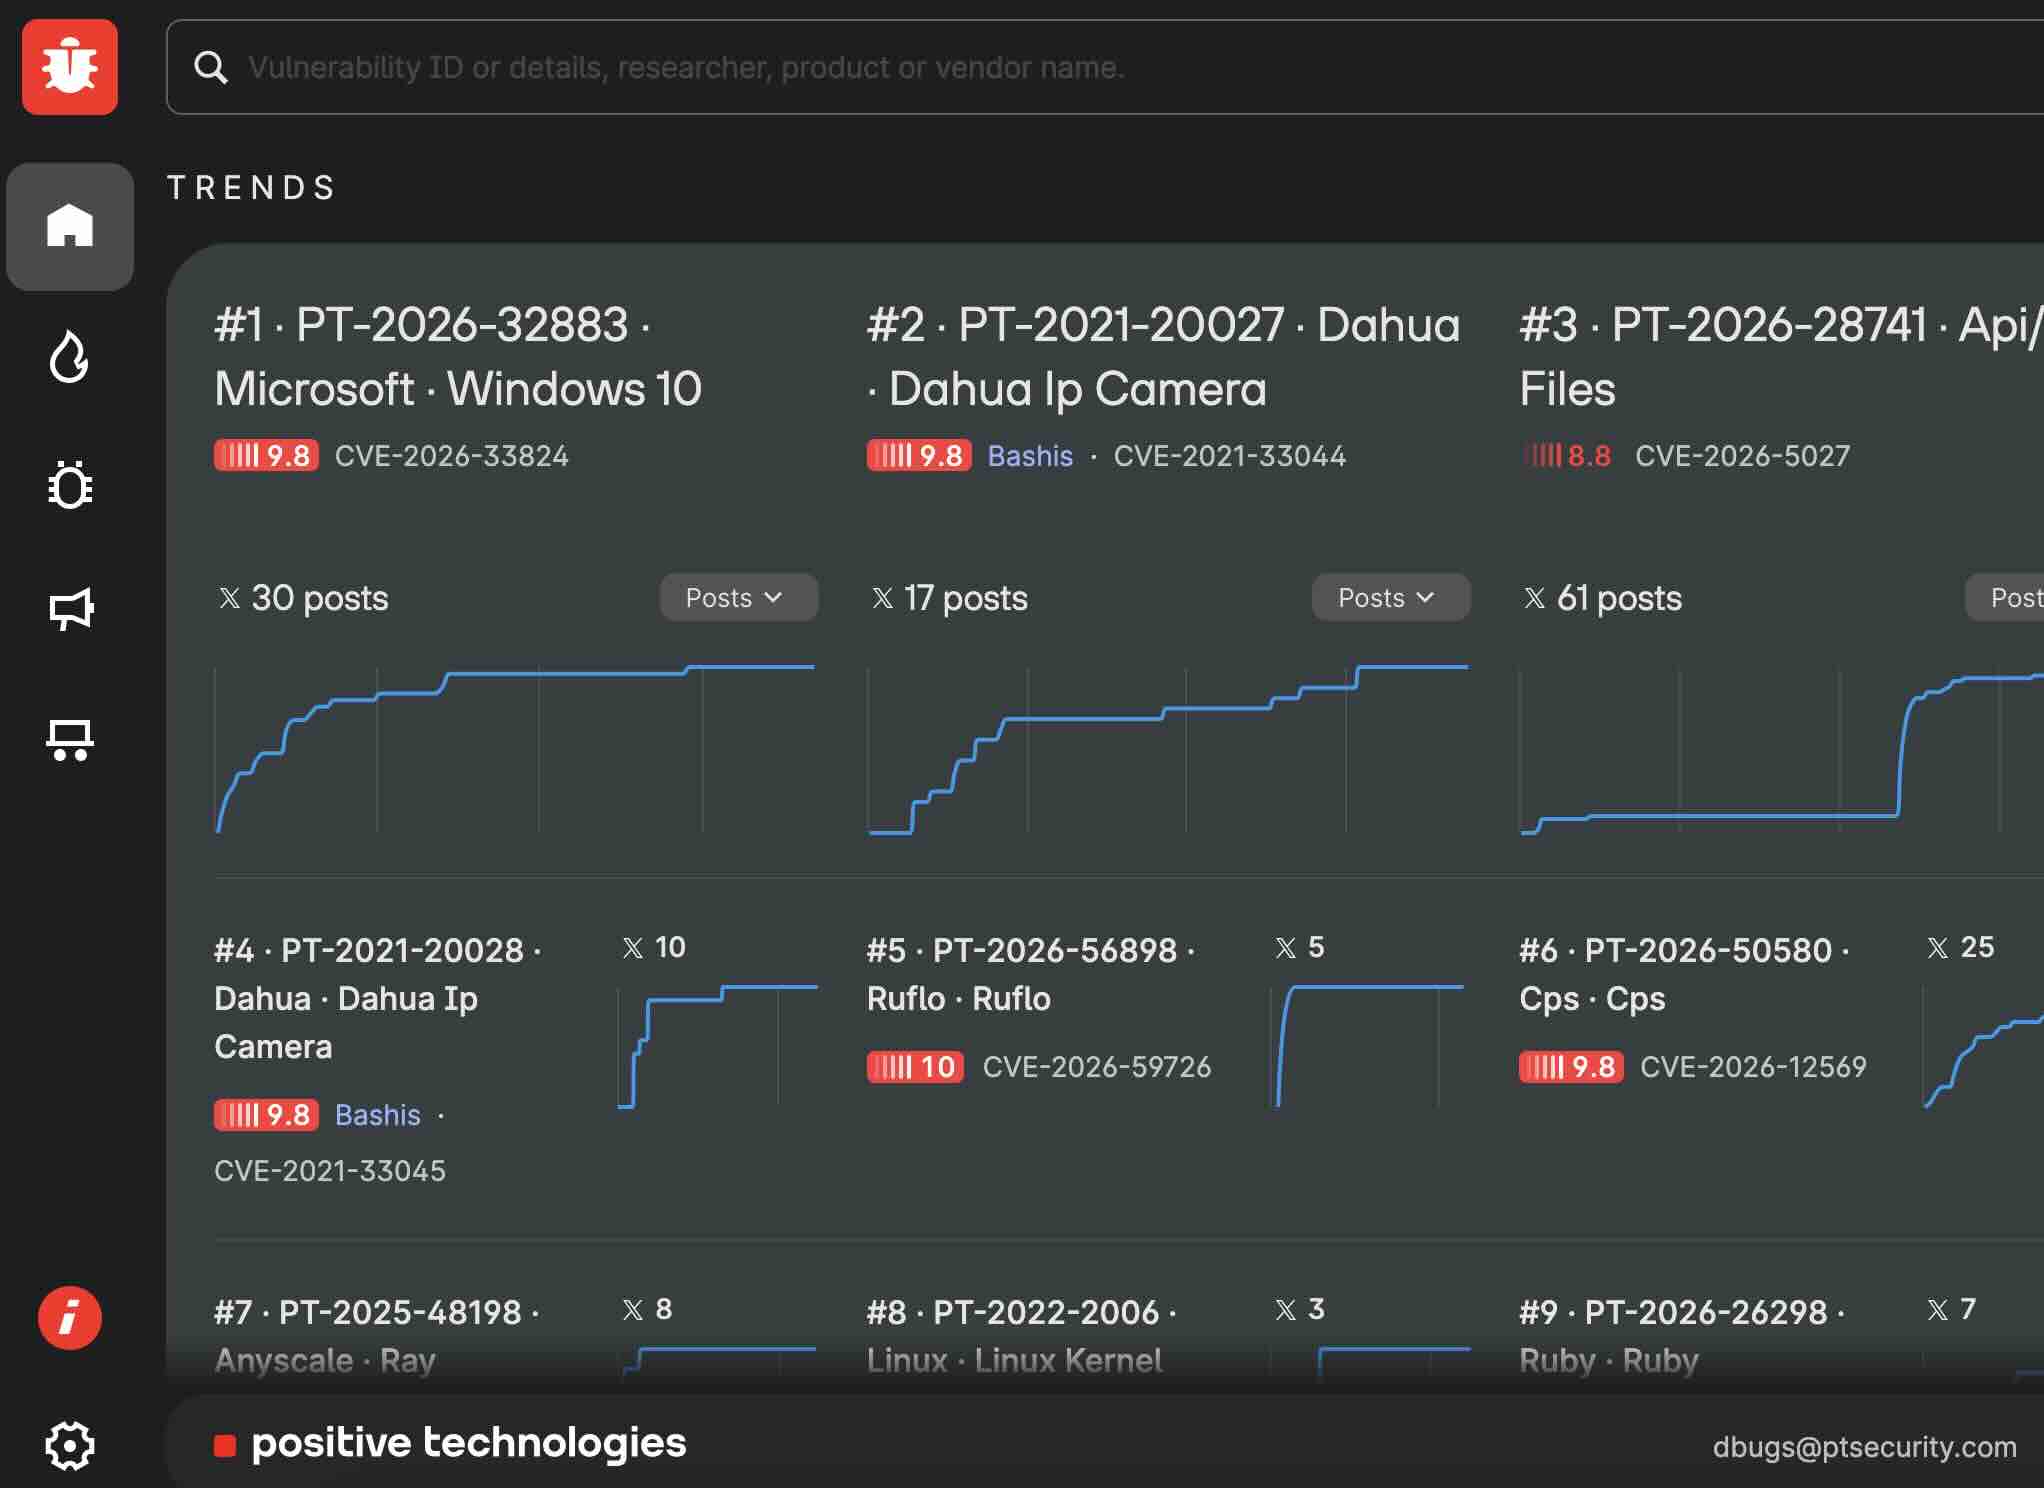
Task: Open the settings gear icon
Action: click(70, 1445)
